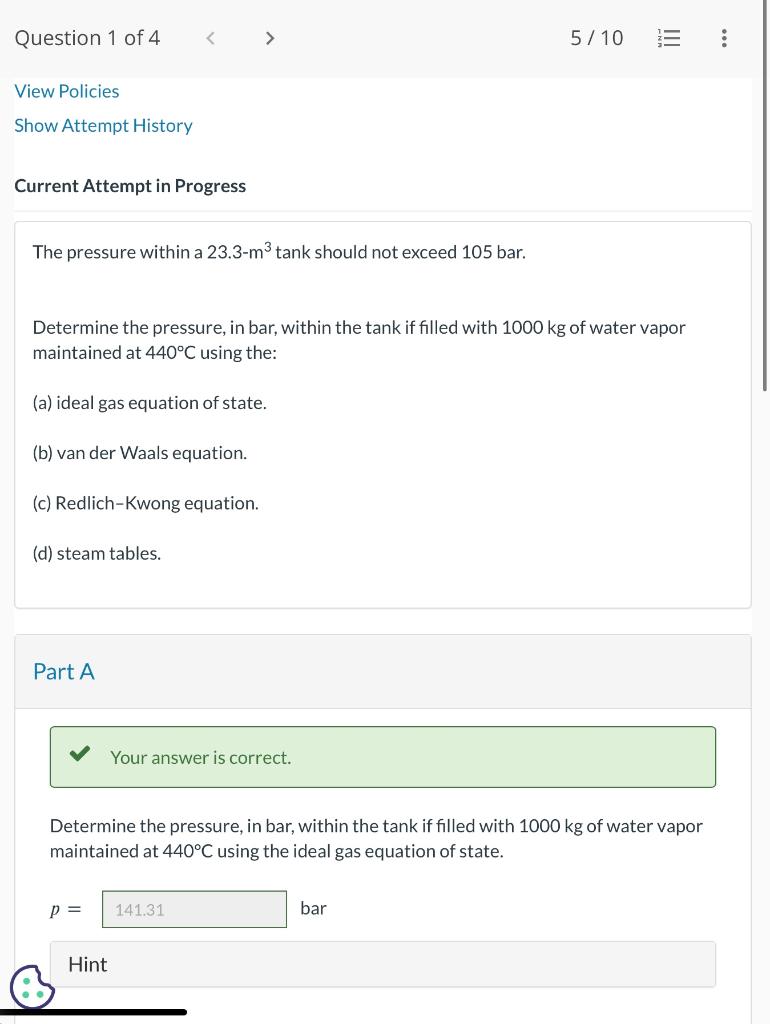Expand the Part A section header
This screenshot has width=770, height=1024.
pyautogui.click(x=63, y=671)
